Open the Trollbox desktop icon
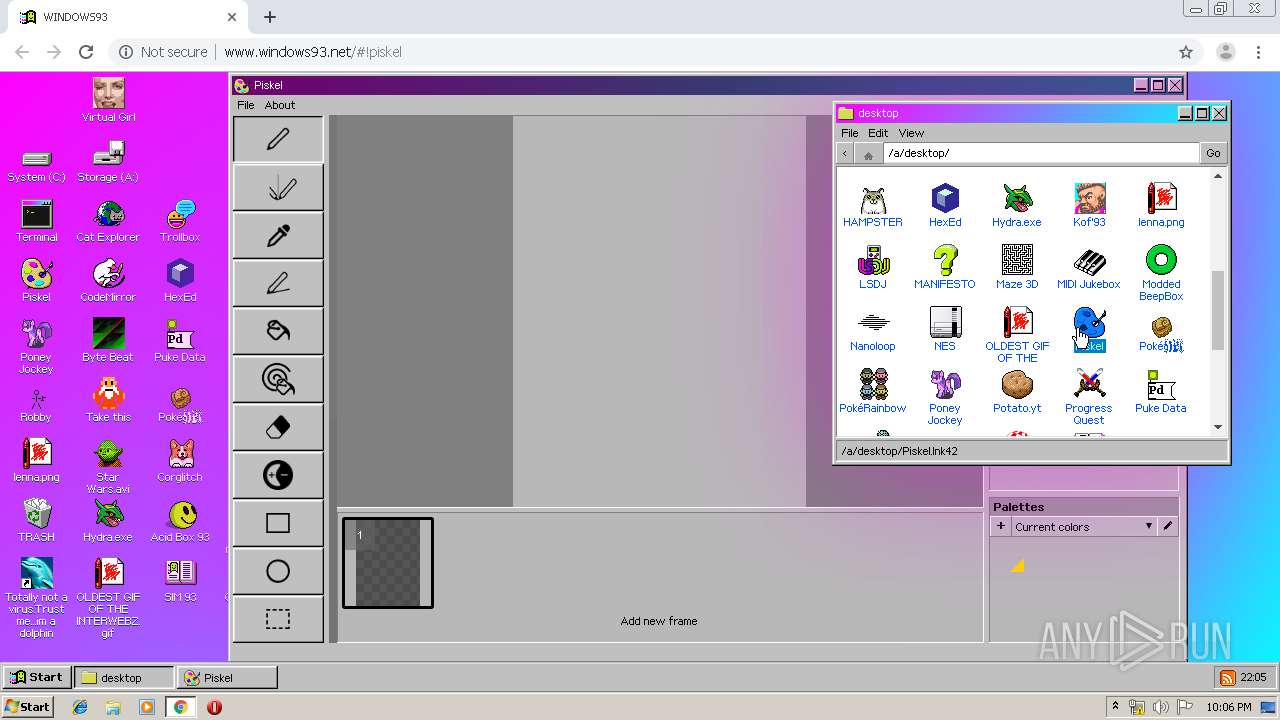The image size is (1280, 720). 180,221
